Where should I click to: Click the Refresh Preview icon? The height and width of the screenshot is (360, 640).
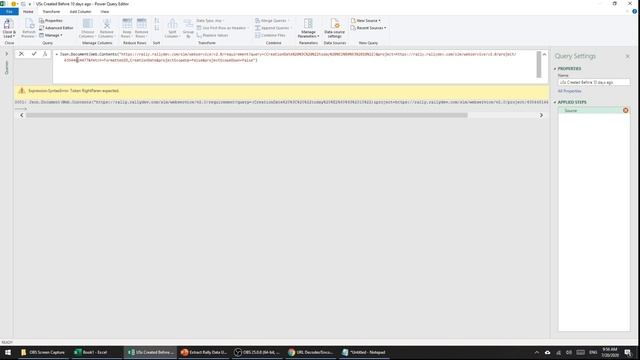pyautogui.click(x=28, y=28)
